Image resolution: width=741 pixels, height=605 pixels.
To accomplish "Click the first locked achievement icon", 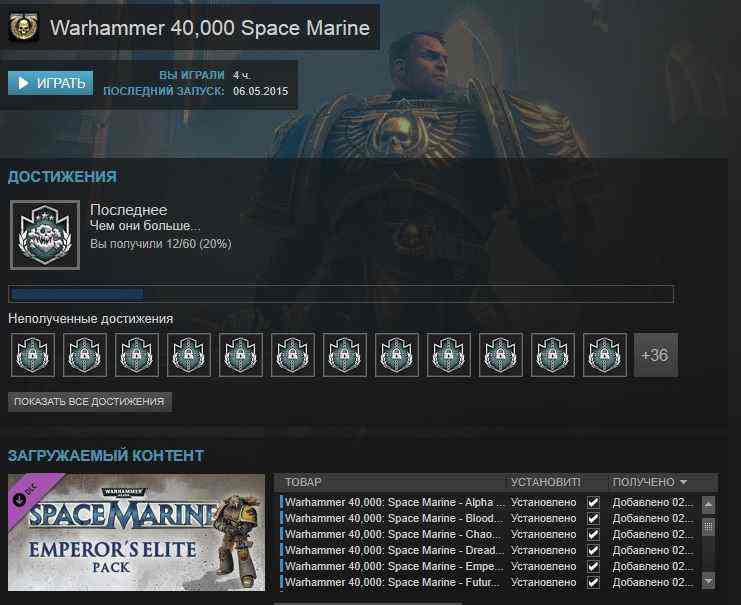I will coord(33,355).
